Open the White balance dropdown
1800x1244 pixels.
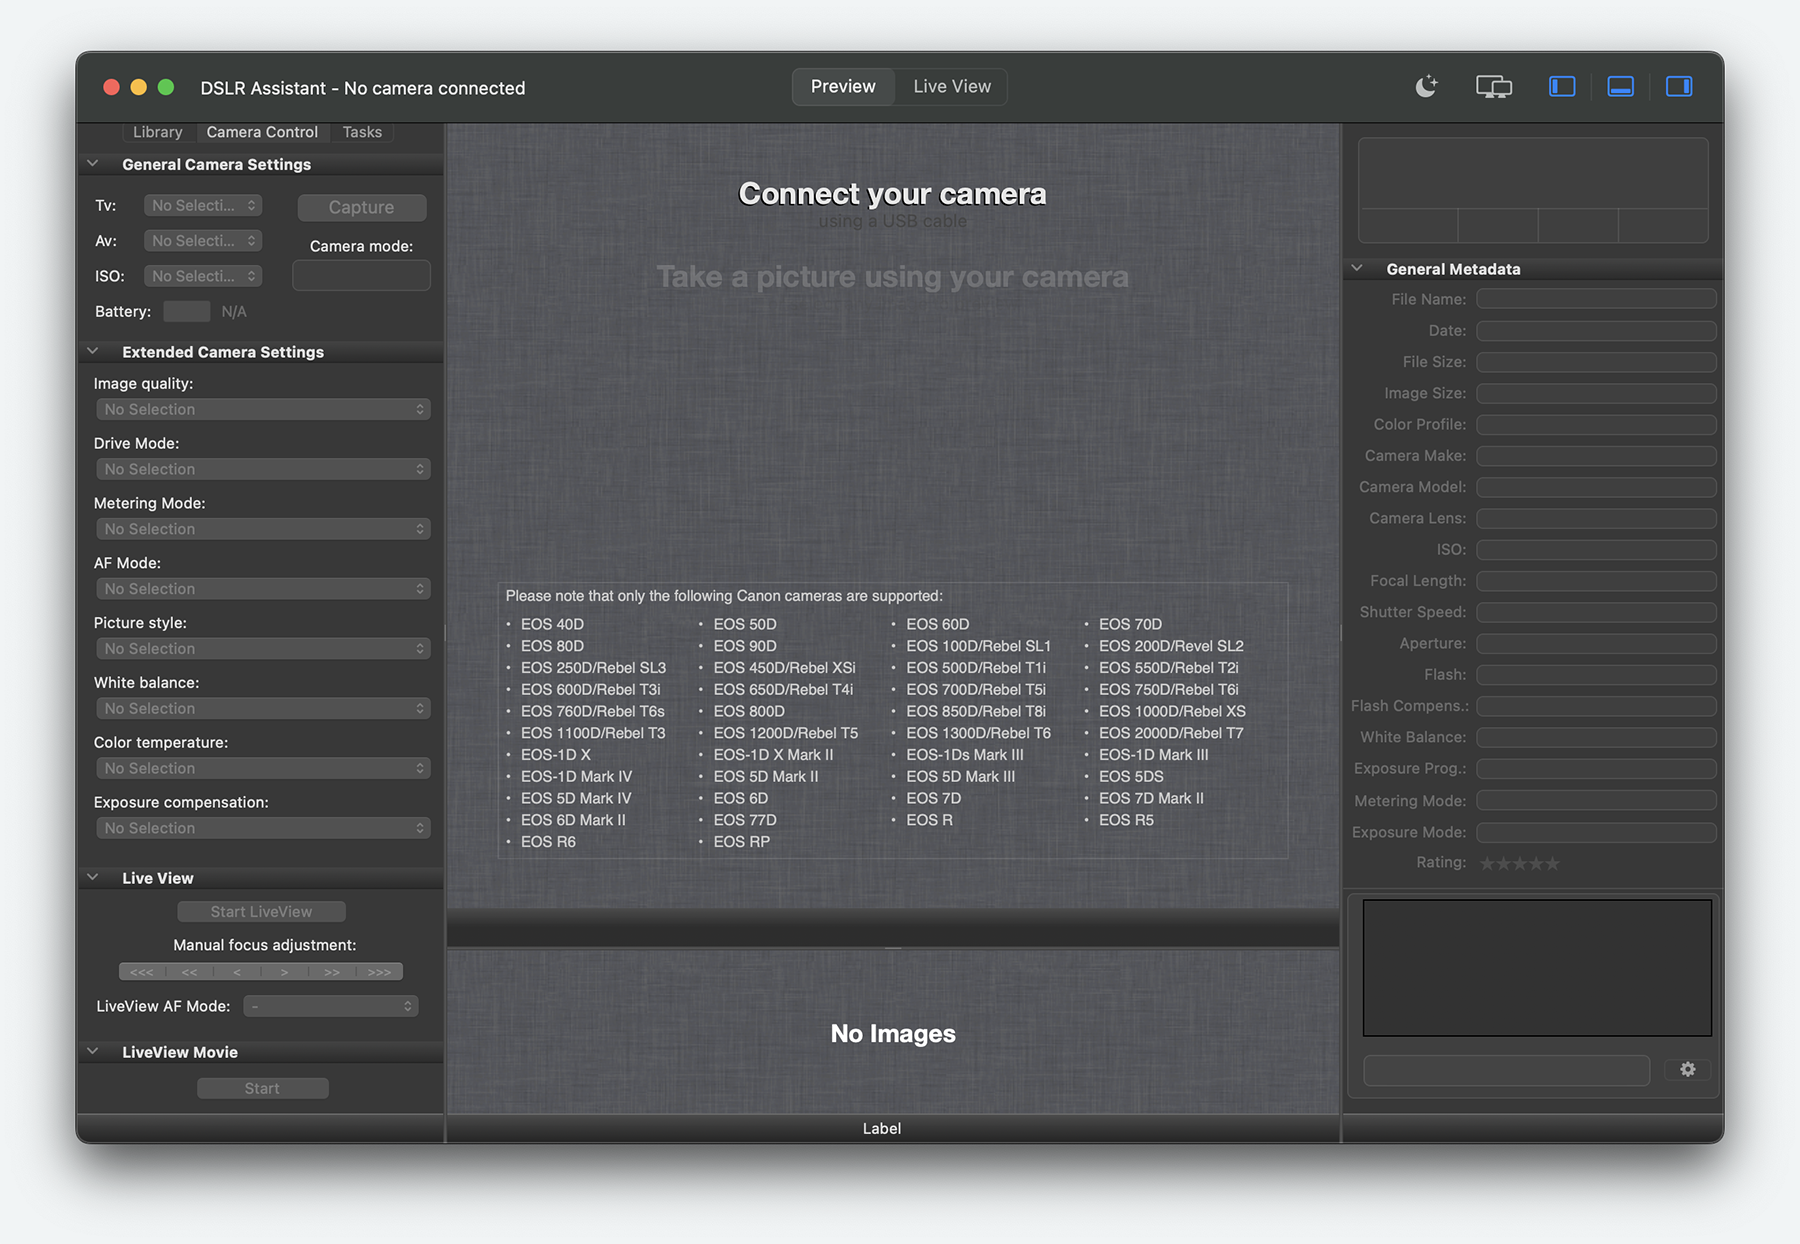[x=263, y=708]
